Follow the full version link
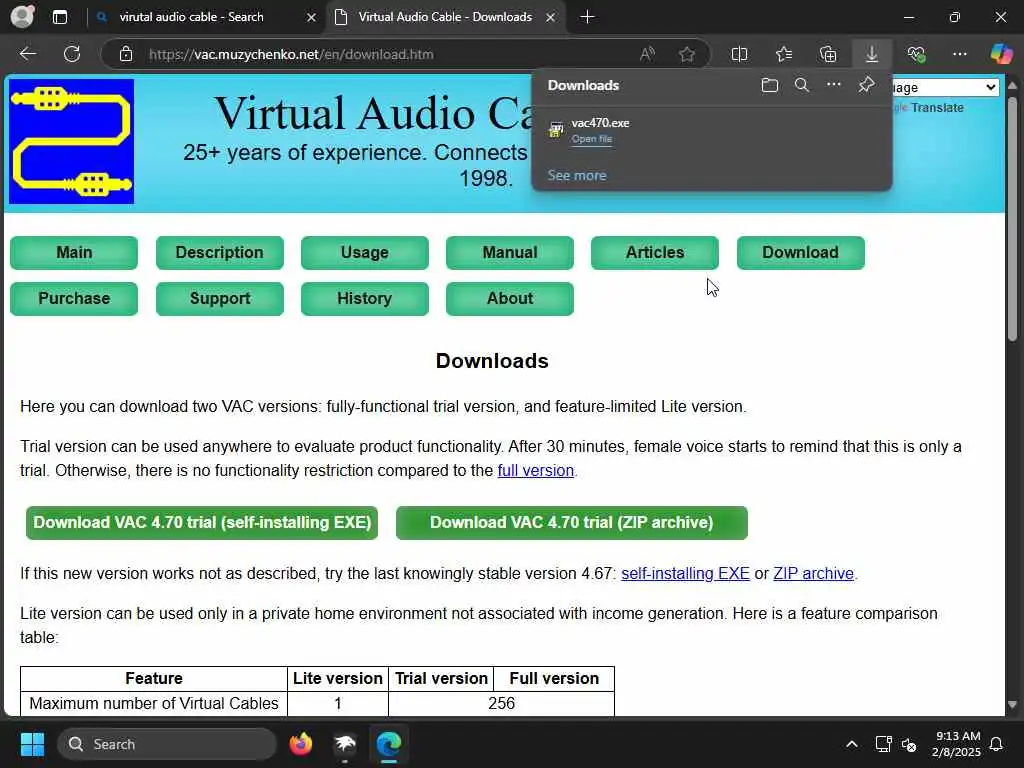The image size is (1024, 768). [x=536, y=470]
